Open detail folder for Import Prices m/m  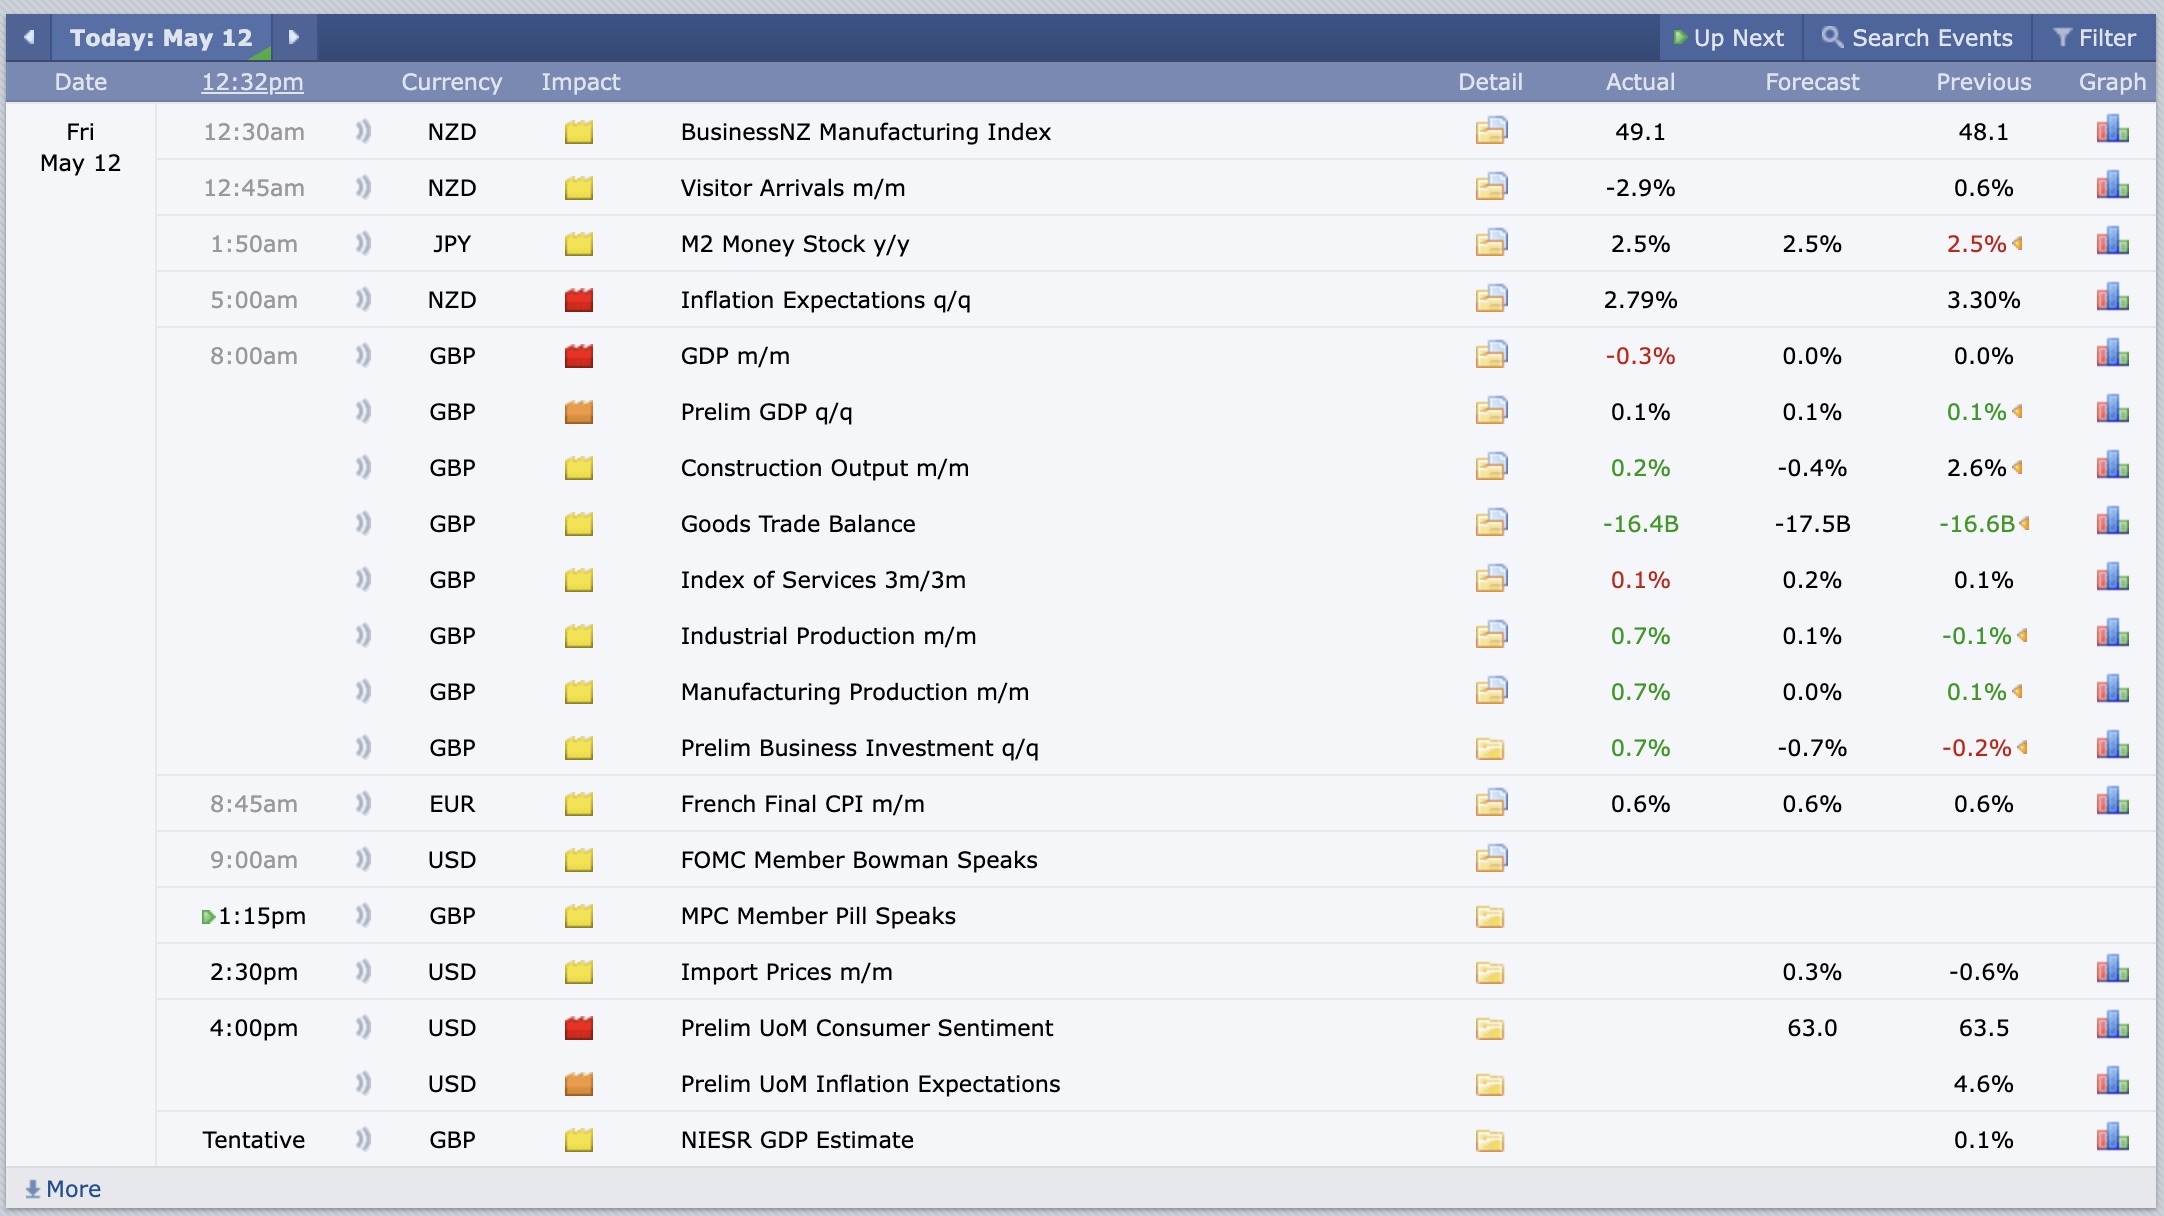click(1489, 971)
